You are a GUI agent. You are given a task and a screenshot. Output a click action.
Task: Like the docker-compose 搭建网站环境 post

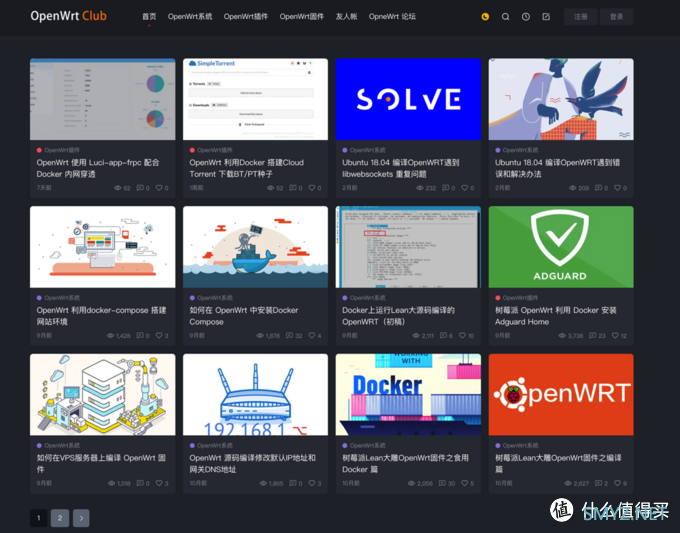[159, 335]
